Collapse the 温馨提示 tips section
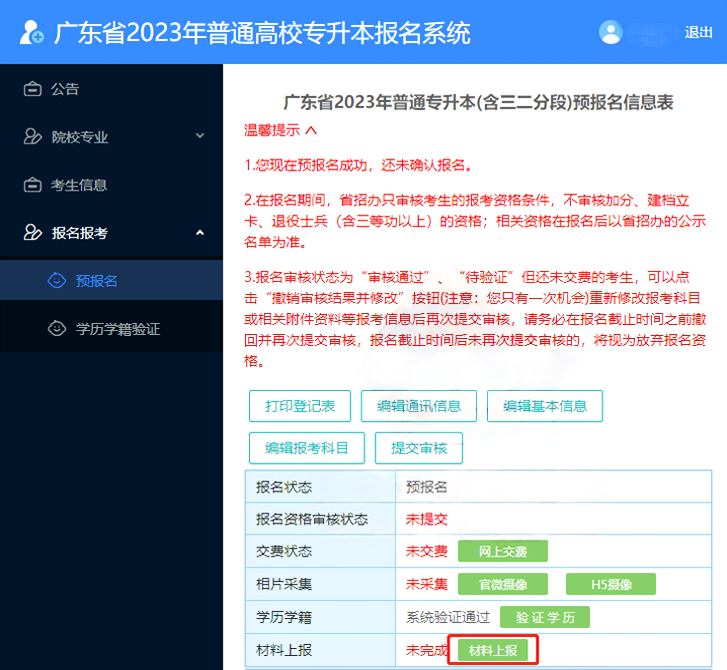Viewport: 727px width, 670px height. [310, 130]
